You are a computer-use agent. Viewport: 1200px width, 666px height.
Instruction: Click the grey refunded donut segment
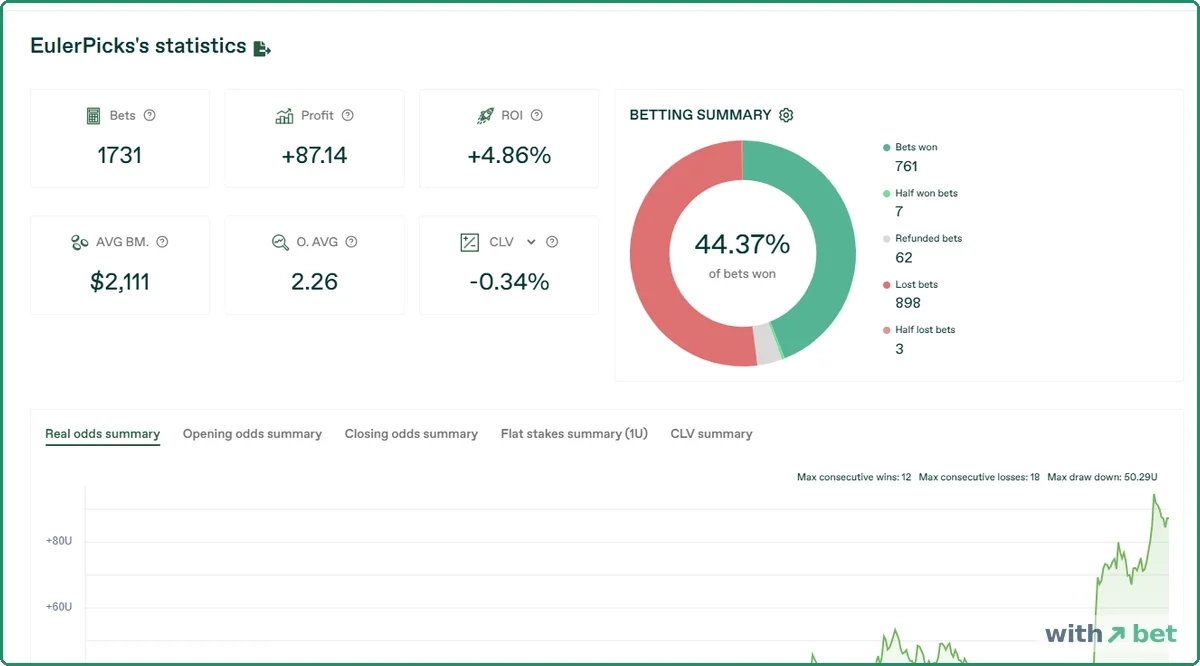768,344
